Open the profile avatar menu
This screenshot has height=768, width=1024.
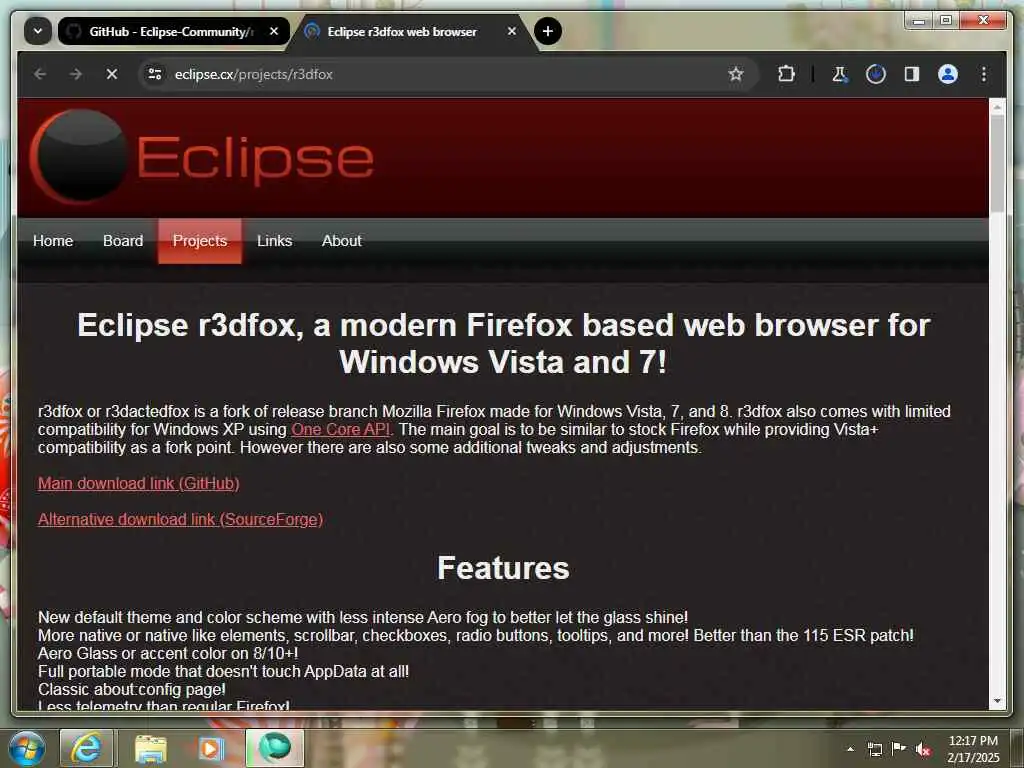[948, 74]
